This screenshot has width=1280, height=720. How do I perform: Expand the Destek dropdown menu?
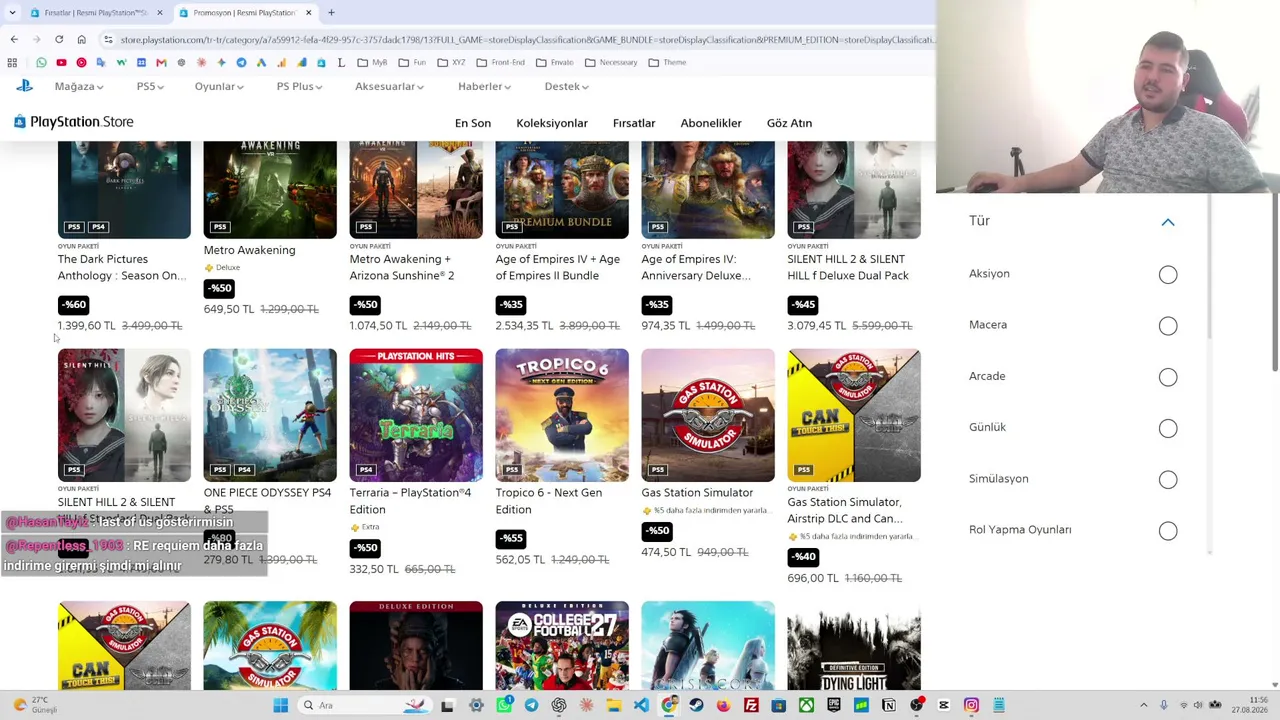(x=566, y=86)
